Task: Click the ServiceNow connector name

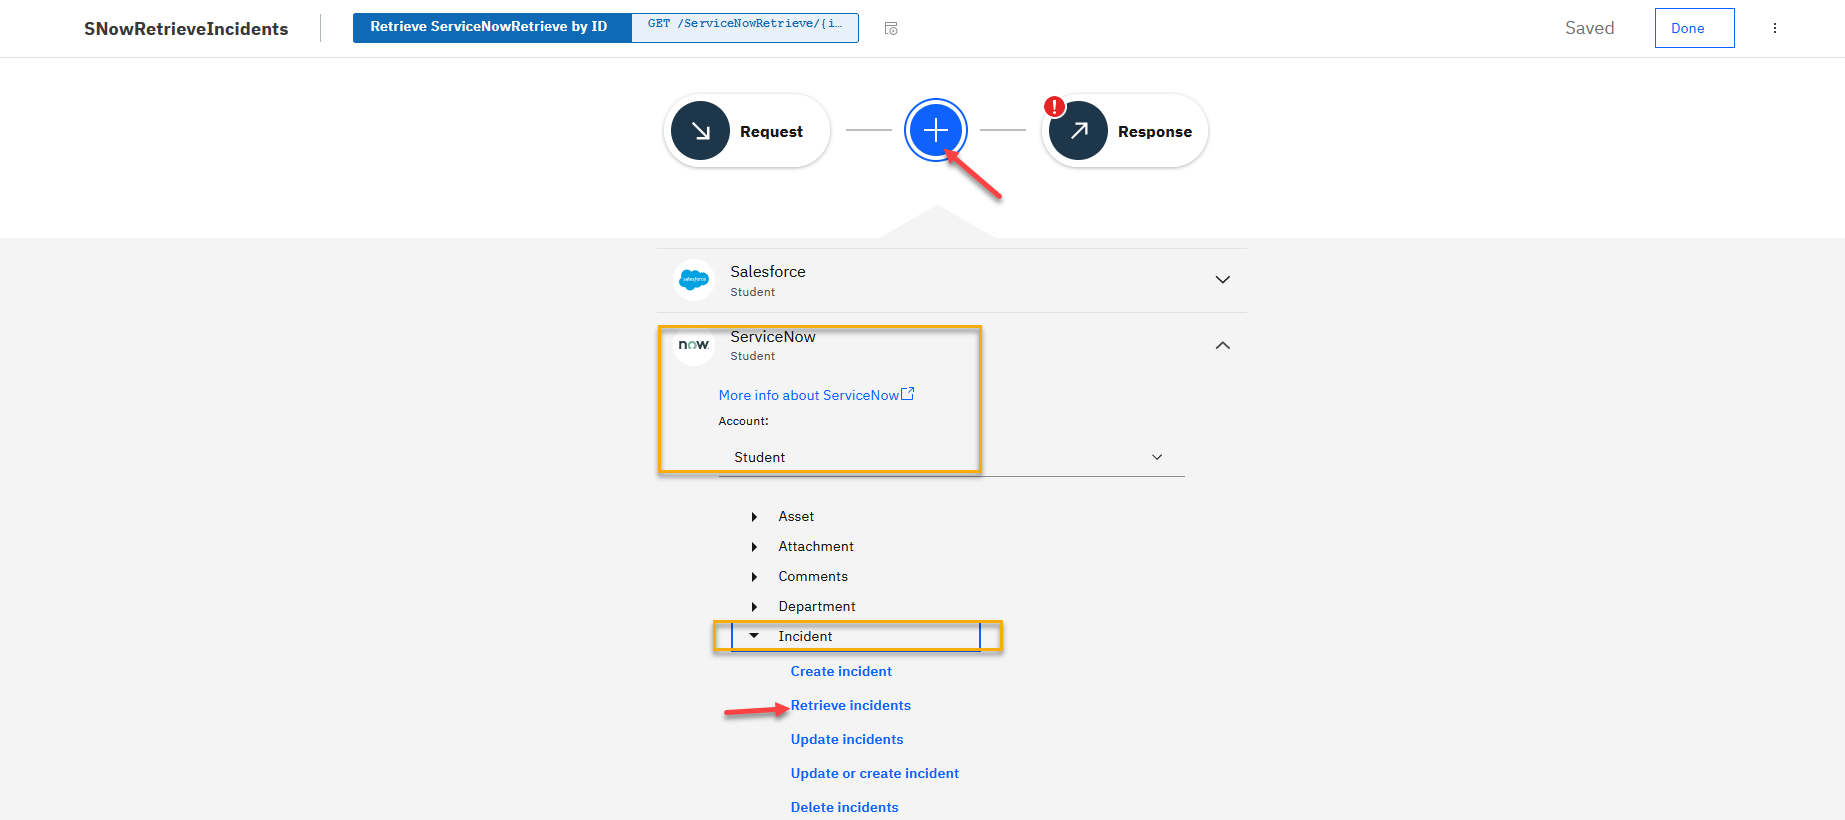Action: (773, 337)
